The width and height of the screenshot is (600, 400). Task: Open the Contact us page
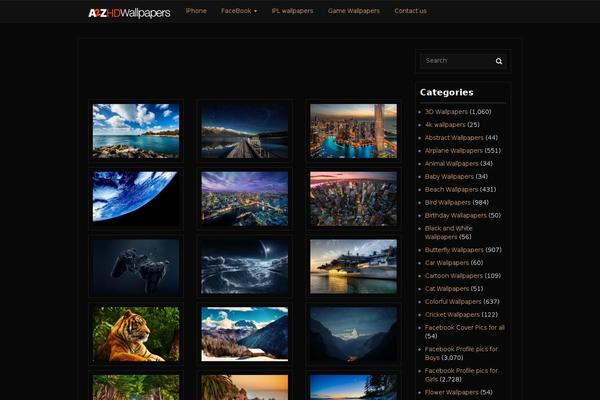pos(410,11)
